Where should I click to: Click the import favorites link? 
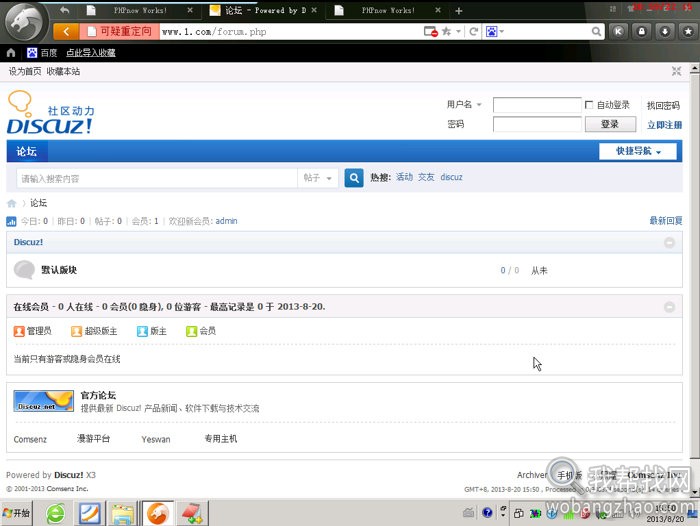(91, 53)
